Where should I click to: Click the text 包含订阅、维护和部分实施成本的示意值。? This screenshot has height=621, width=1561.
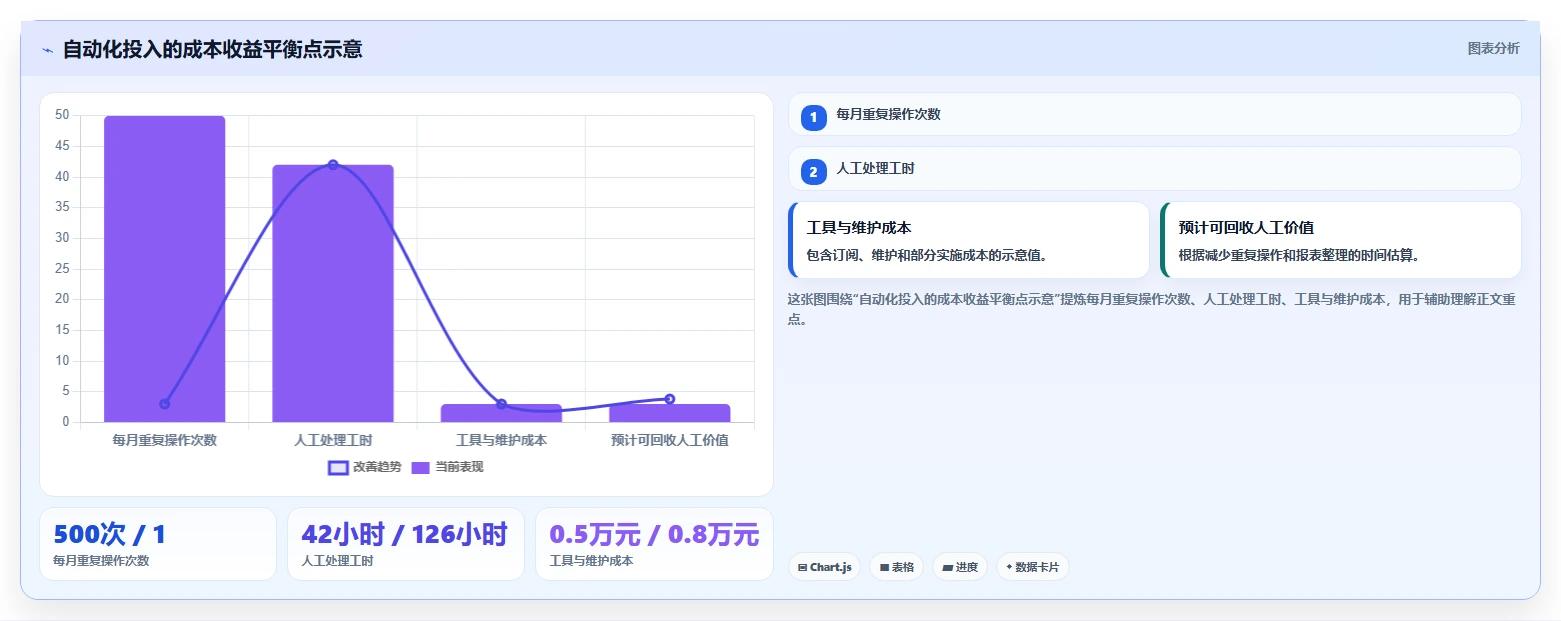tap(927, 255)
